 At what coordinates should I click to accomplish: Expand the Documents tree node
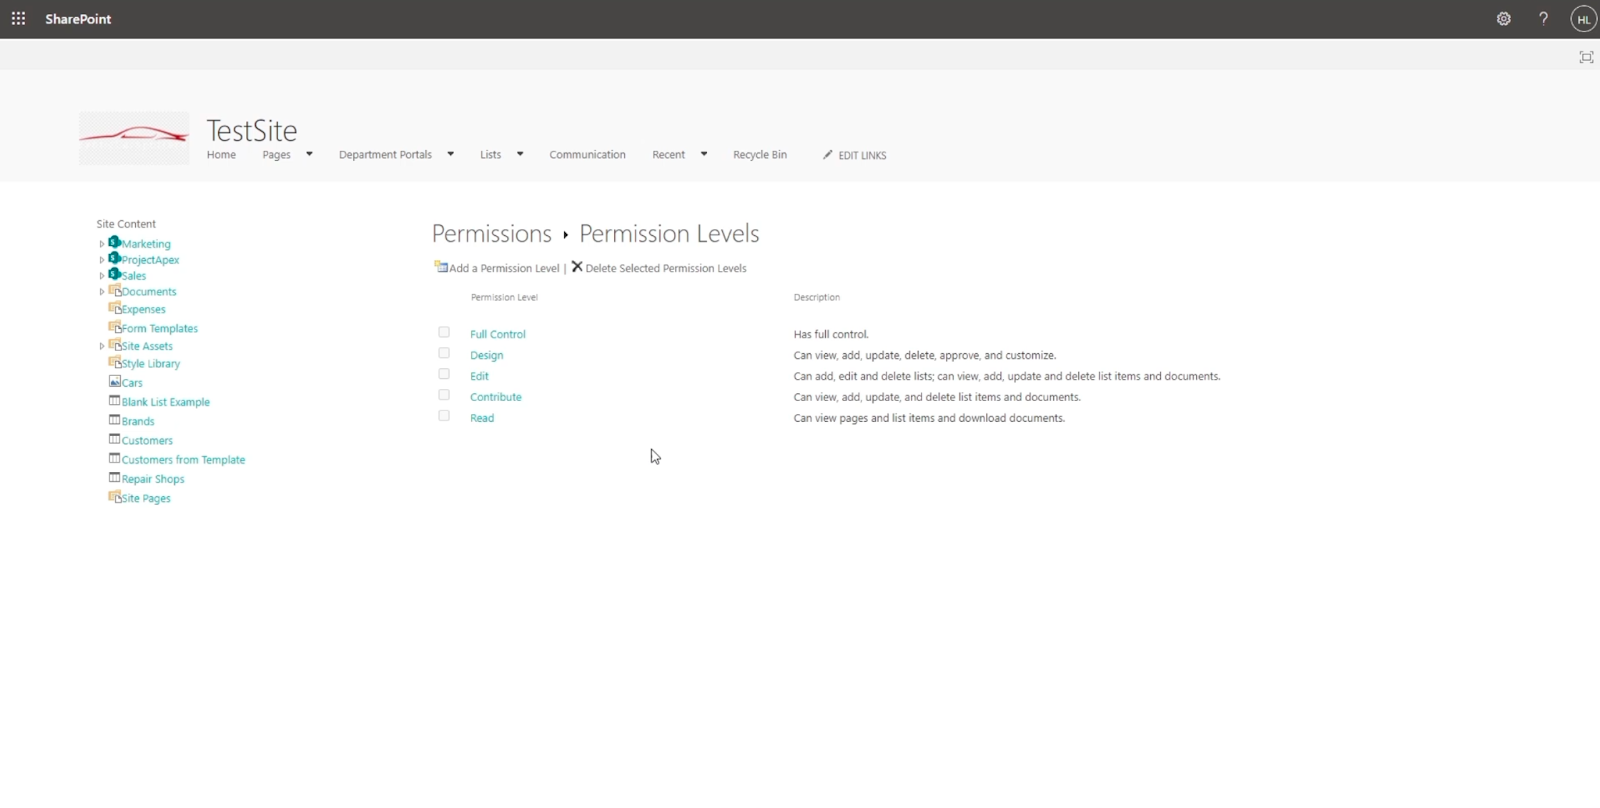pyautogui.click(x=101, y=292)
